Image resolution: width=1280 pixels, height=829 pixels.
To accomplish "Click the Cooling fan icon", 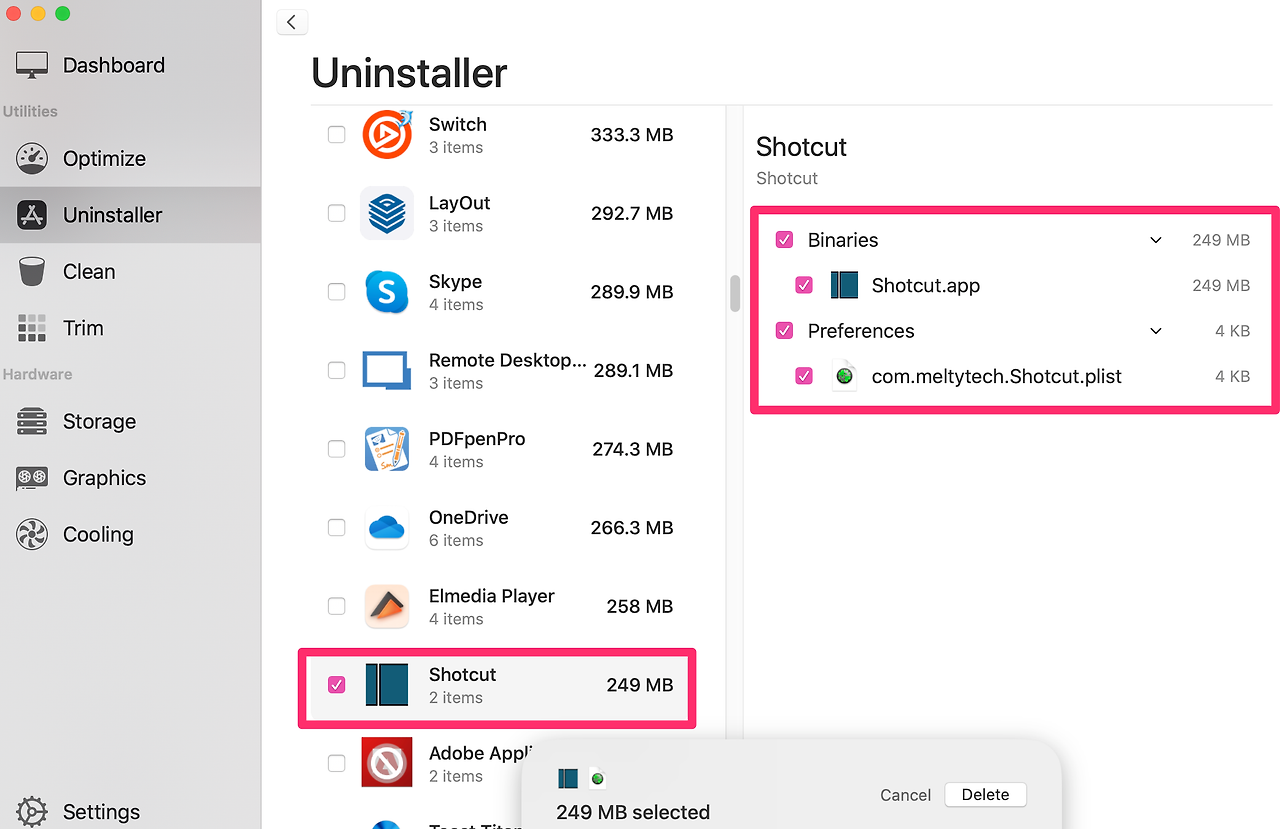I will click(32, 534).
